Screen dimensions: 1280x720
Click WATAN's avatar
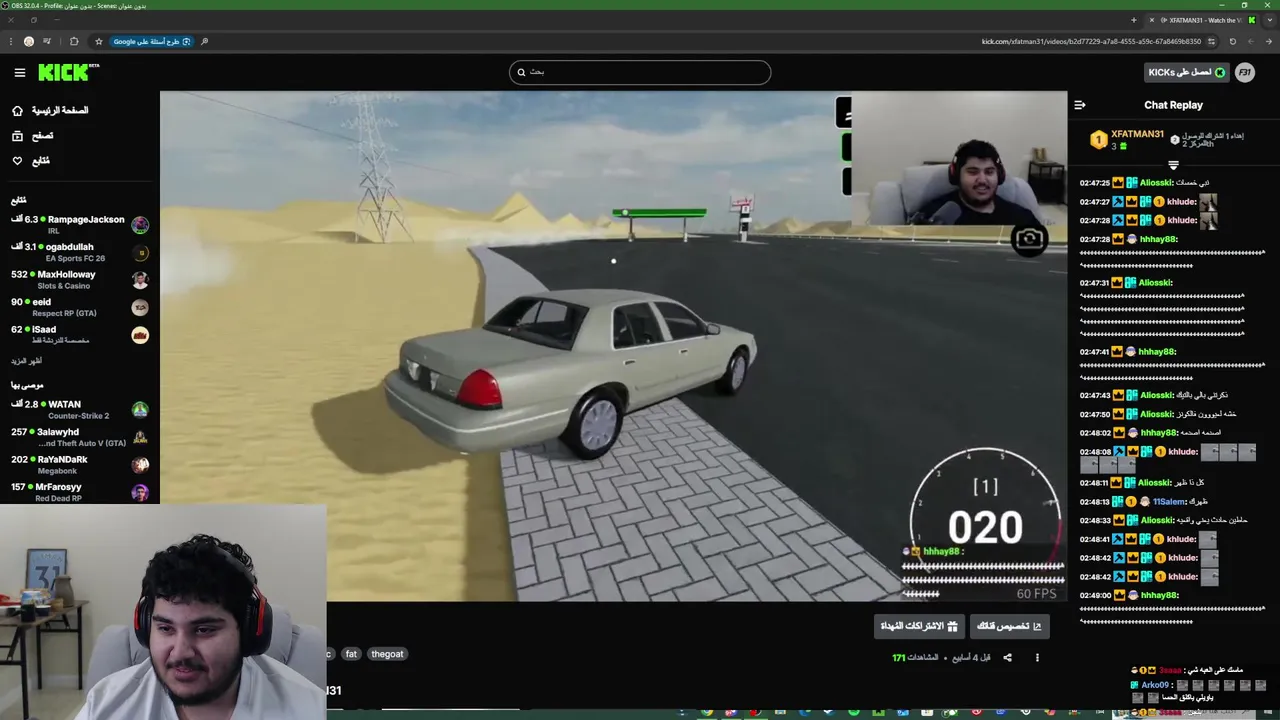pos(140,410)
